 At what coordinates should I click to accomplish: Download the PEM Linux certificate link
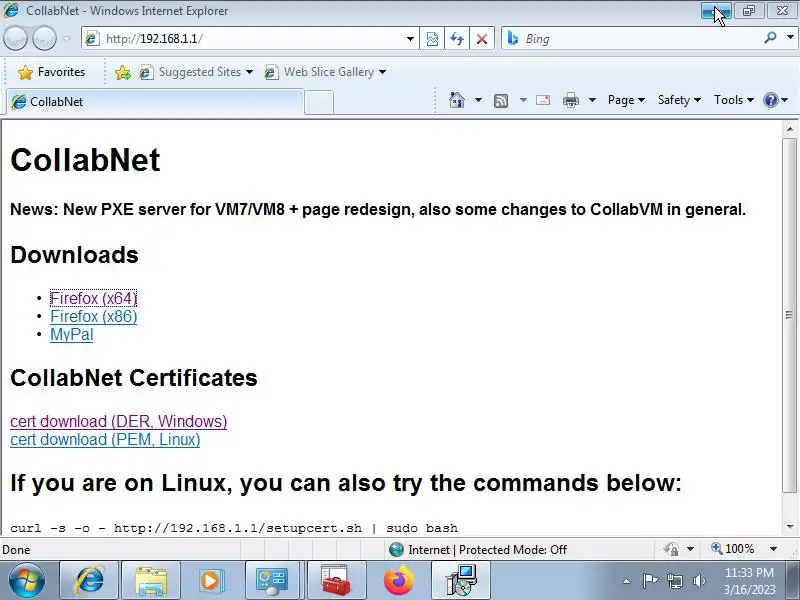[x=105, y=439]
